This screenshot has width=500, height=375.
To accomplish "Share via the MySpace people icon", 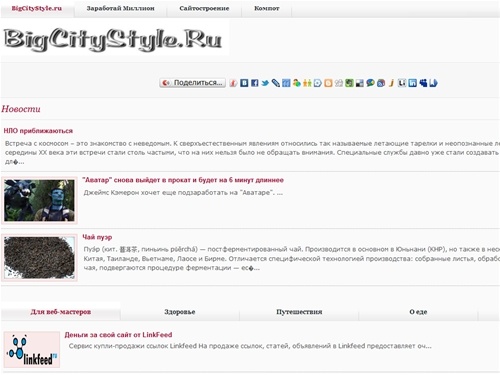I will tap(423, 83).
